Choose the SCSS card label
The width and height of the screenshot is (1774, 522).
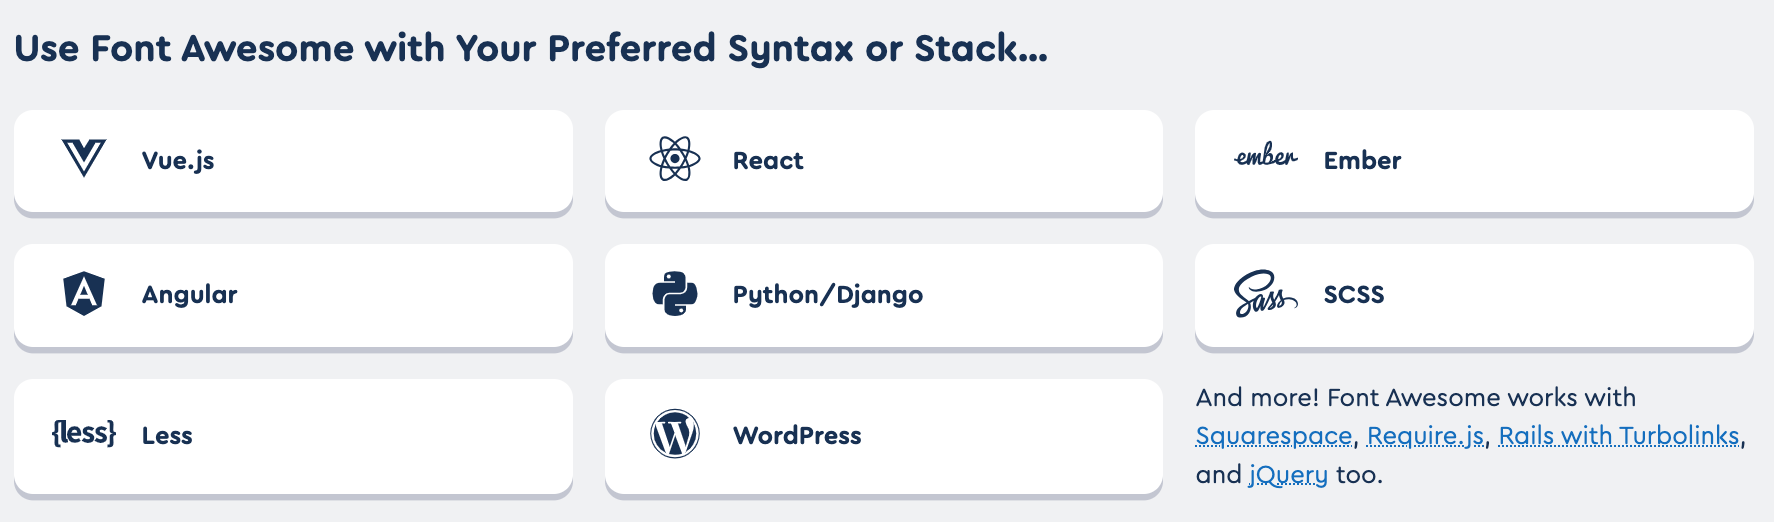(1354, 294)
